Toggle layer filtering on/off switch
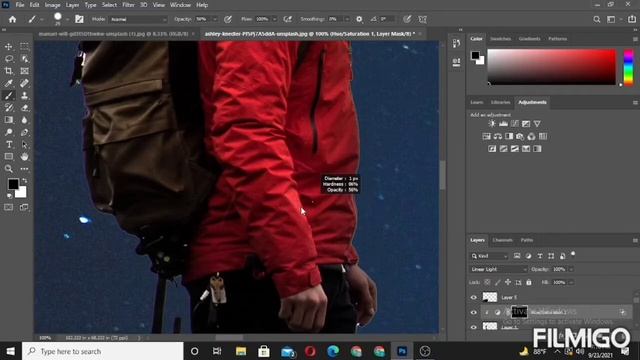This screenshot has height=360, width=640. 573,254
